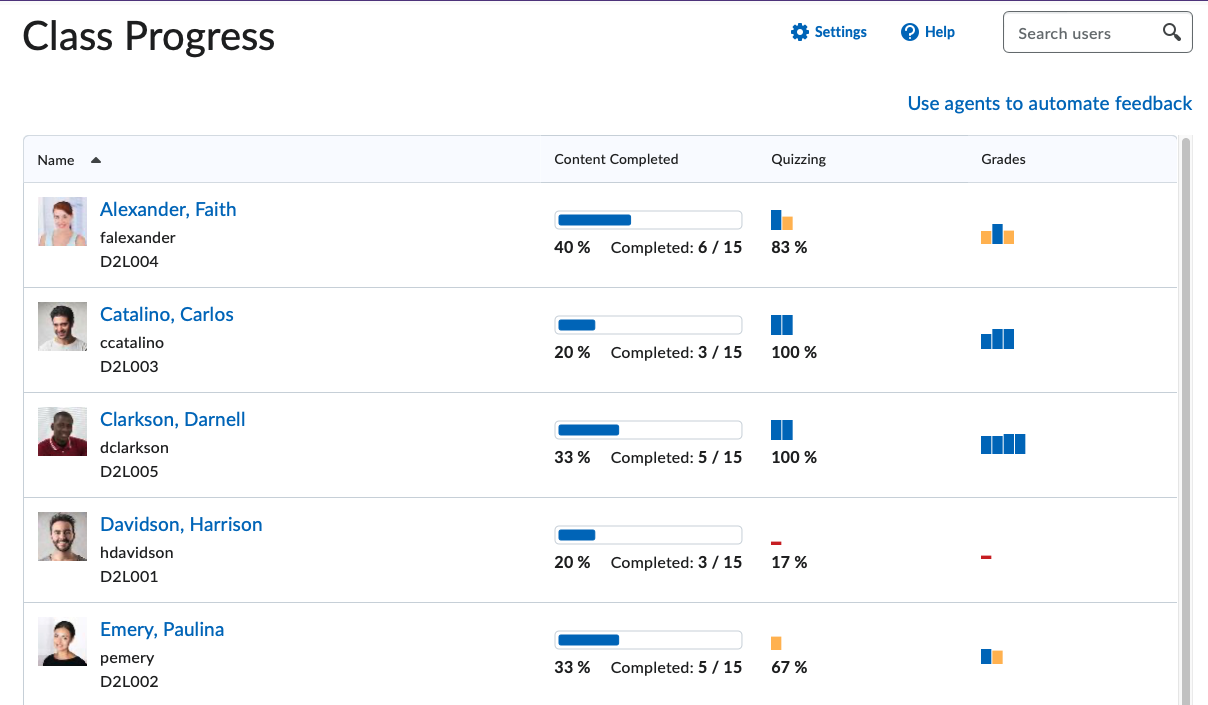Click Use agents to automate feedback

click(x=1049, y=103)
